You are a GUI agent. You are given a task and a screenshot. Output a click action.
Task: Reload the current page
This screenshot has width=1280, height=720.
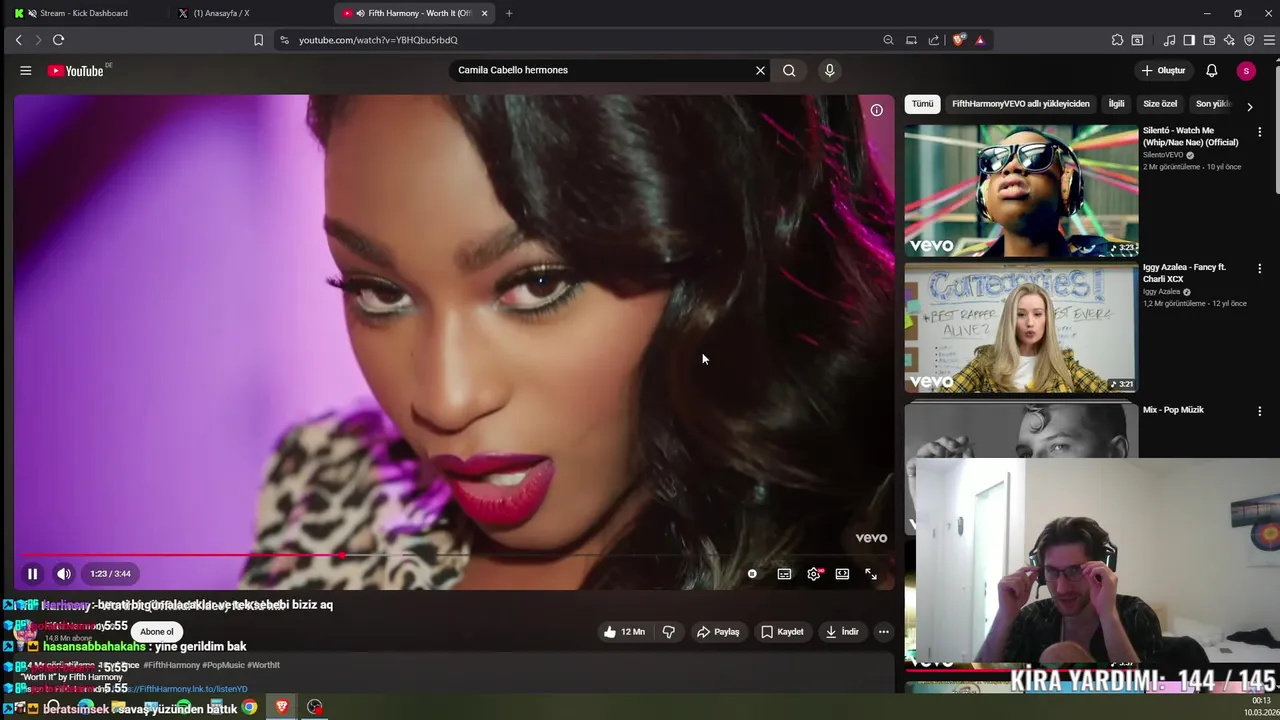58,40
